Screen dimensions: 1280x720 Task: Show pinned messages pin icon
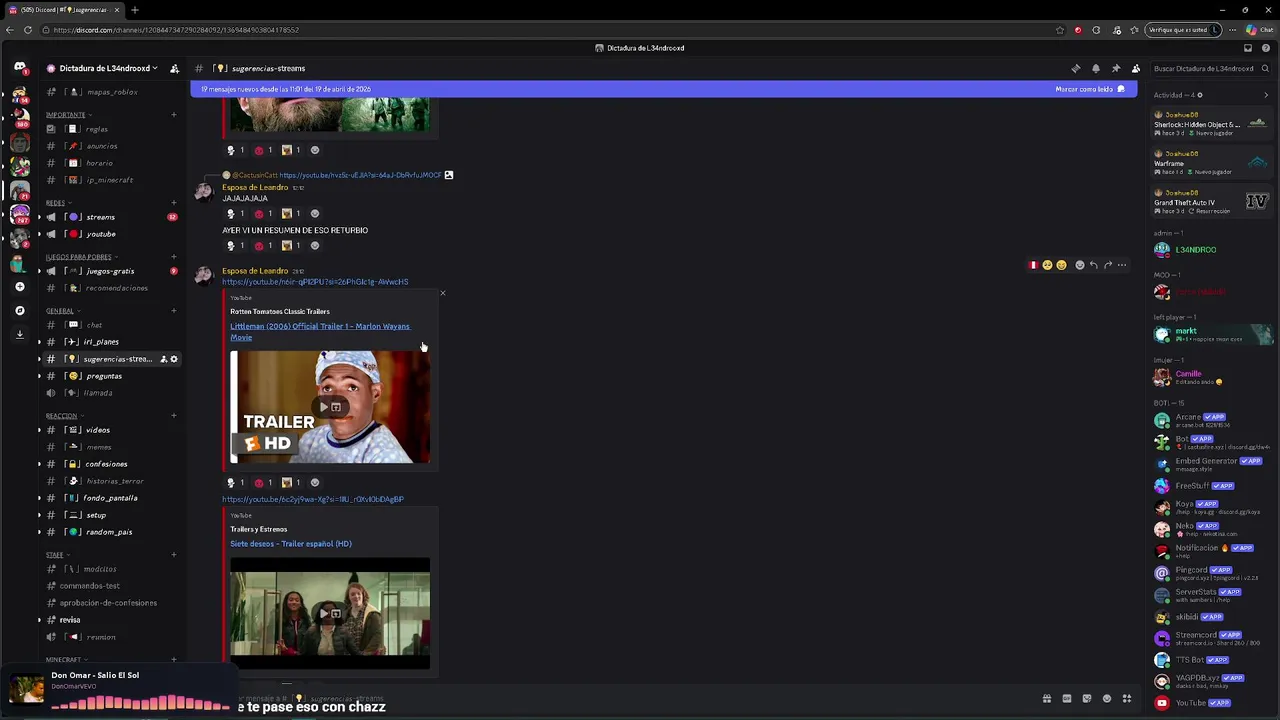pos(1116,69)
